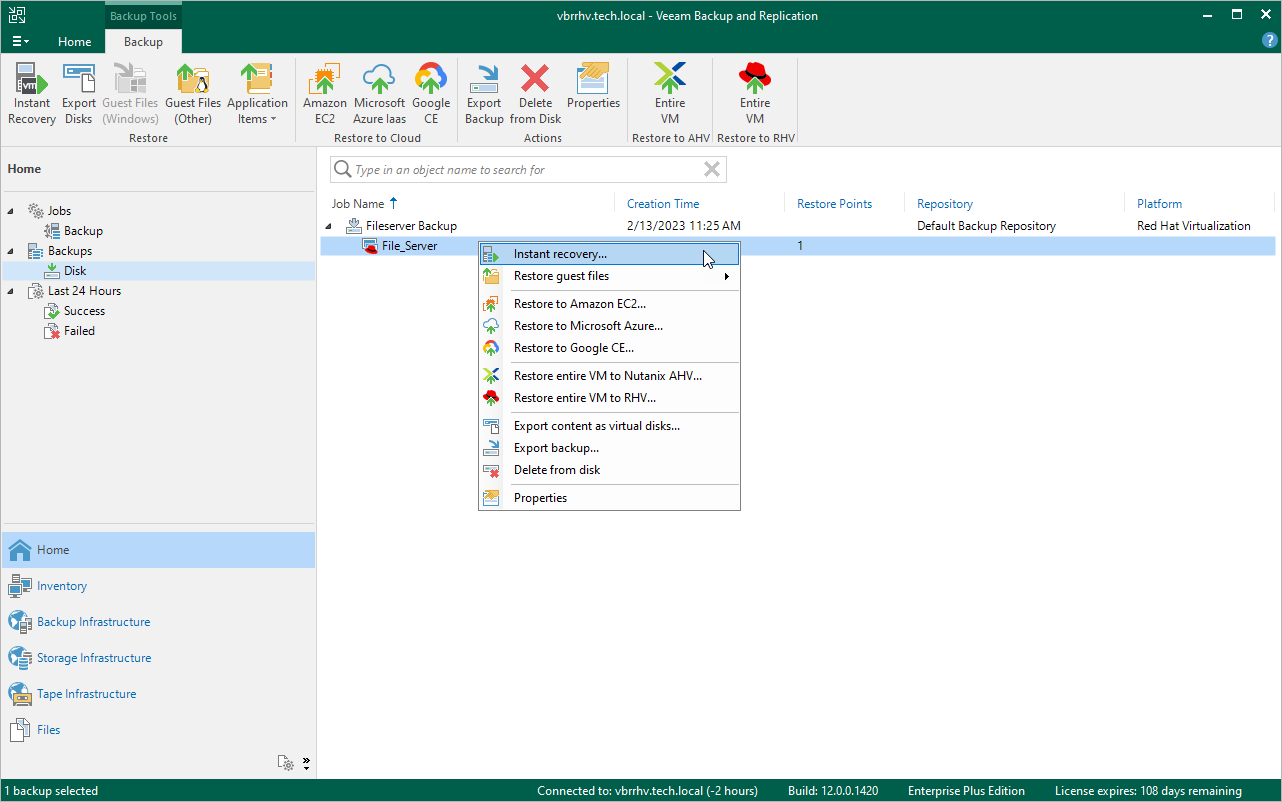Collapse the Last 24 Hours node
This screenshot has height=802, width=1282.
tap(11, 291)
